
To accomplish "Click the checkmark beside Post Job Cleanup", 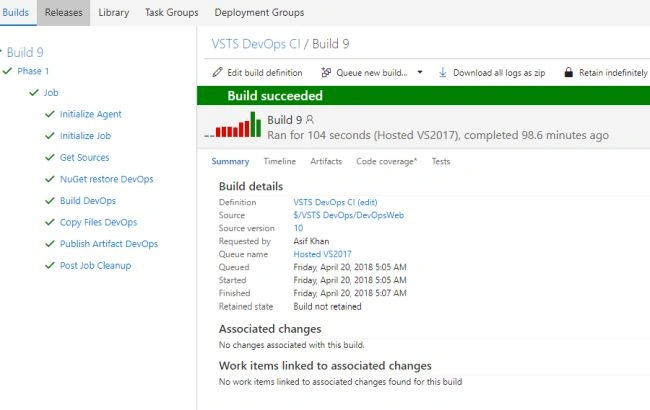I will coord(50,265).
